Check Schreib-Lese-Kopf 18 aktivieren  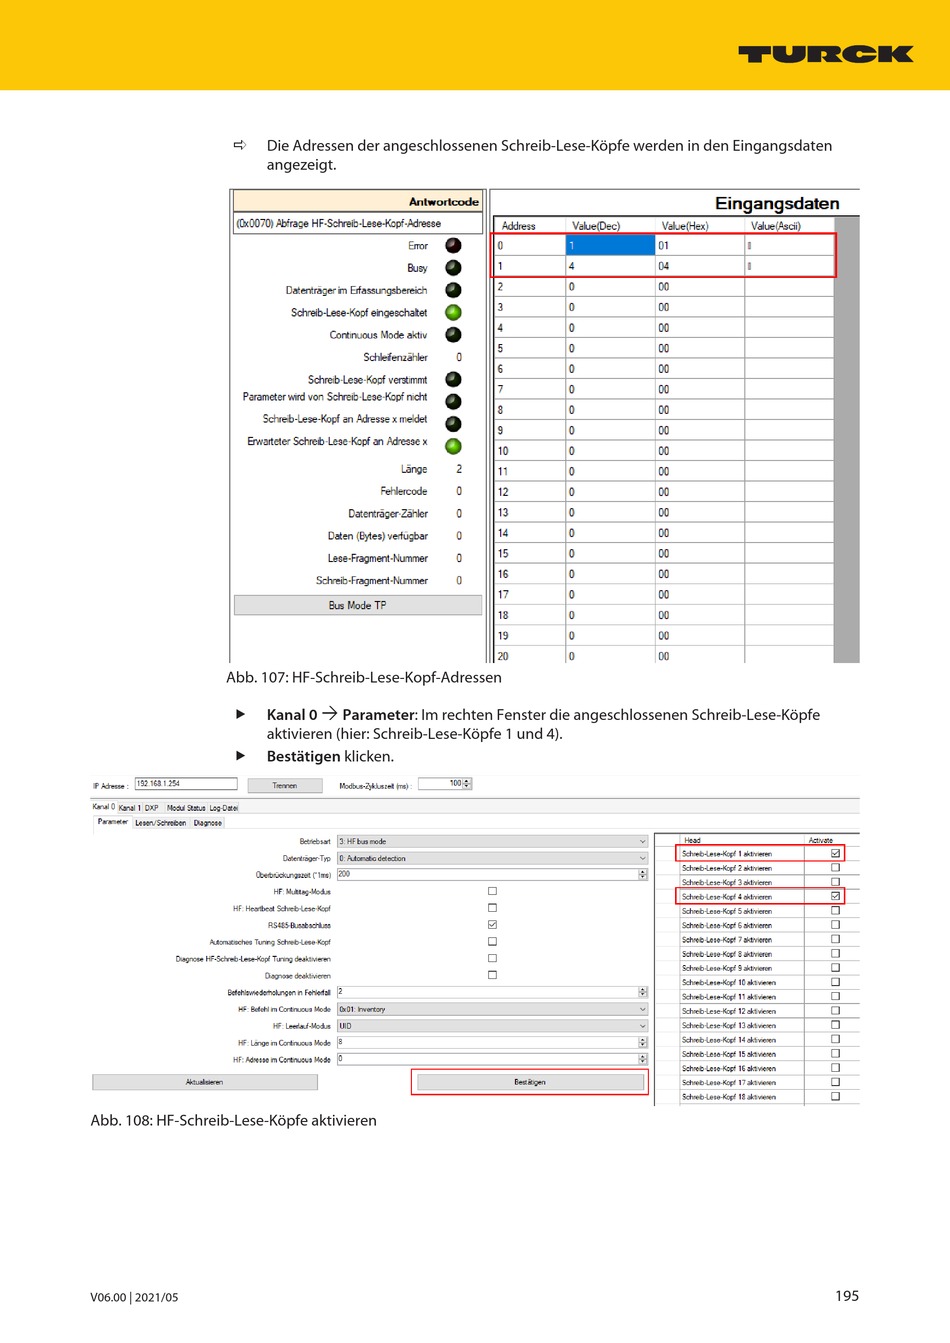pyautogui.click(x=835, y=1096)
